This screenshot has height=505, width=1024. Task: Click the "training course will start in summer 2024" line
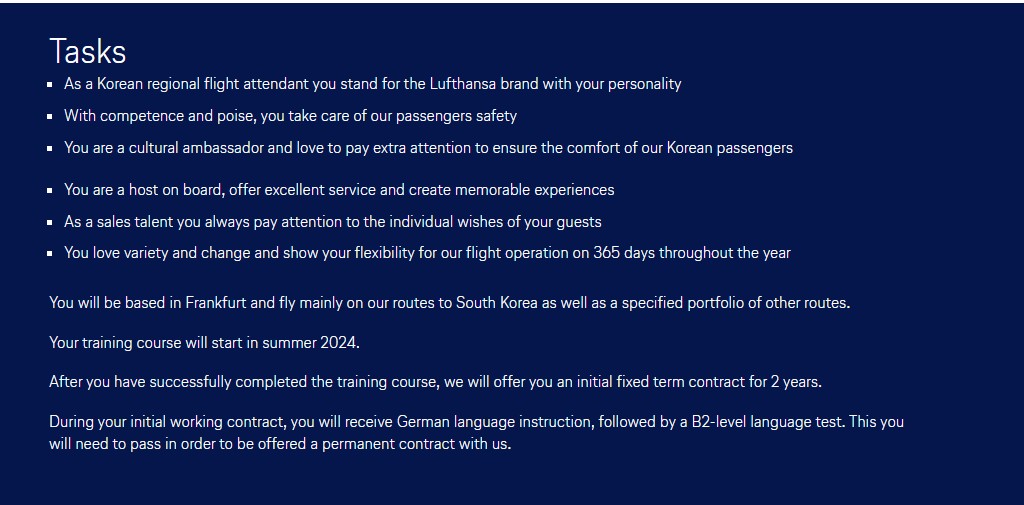pyautogui.click(x=204, y=342)
